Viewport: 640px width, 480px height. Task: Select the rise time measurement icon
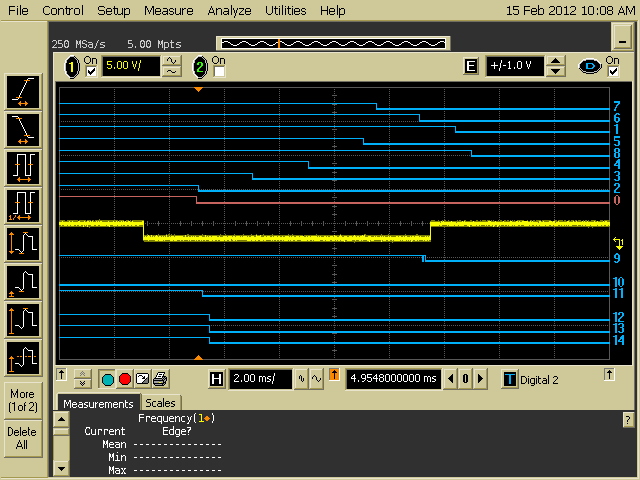23,91
